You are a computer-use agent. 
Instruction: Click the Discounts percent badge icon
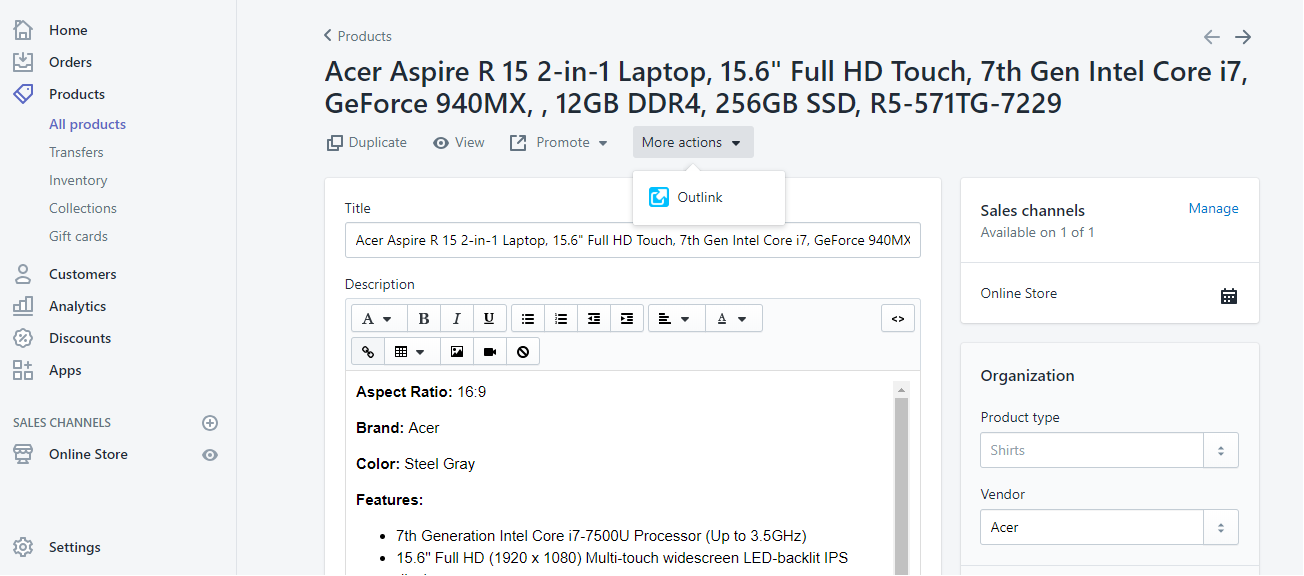point(23,338)
